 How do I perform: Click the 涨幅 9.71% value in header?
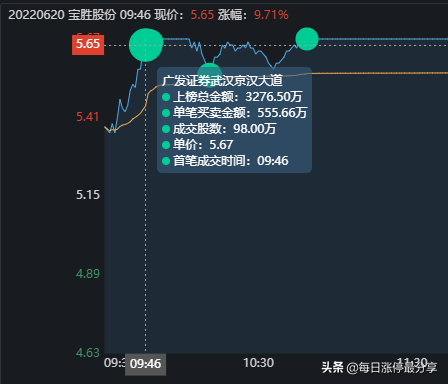271,15
